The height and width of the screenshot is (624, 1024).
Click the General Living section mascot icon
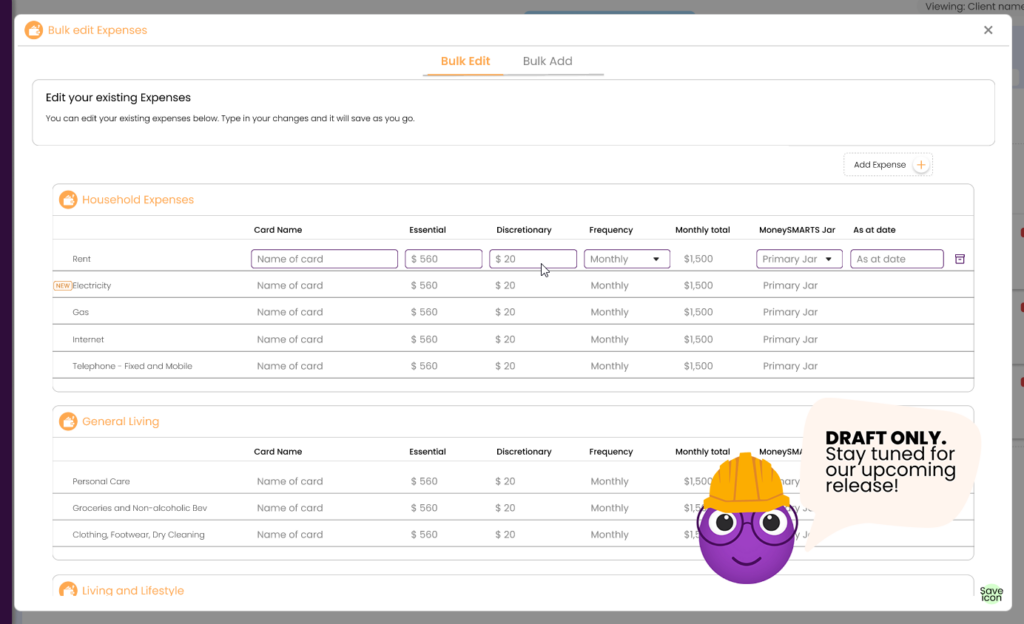click(x=68, y=421)
